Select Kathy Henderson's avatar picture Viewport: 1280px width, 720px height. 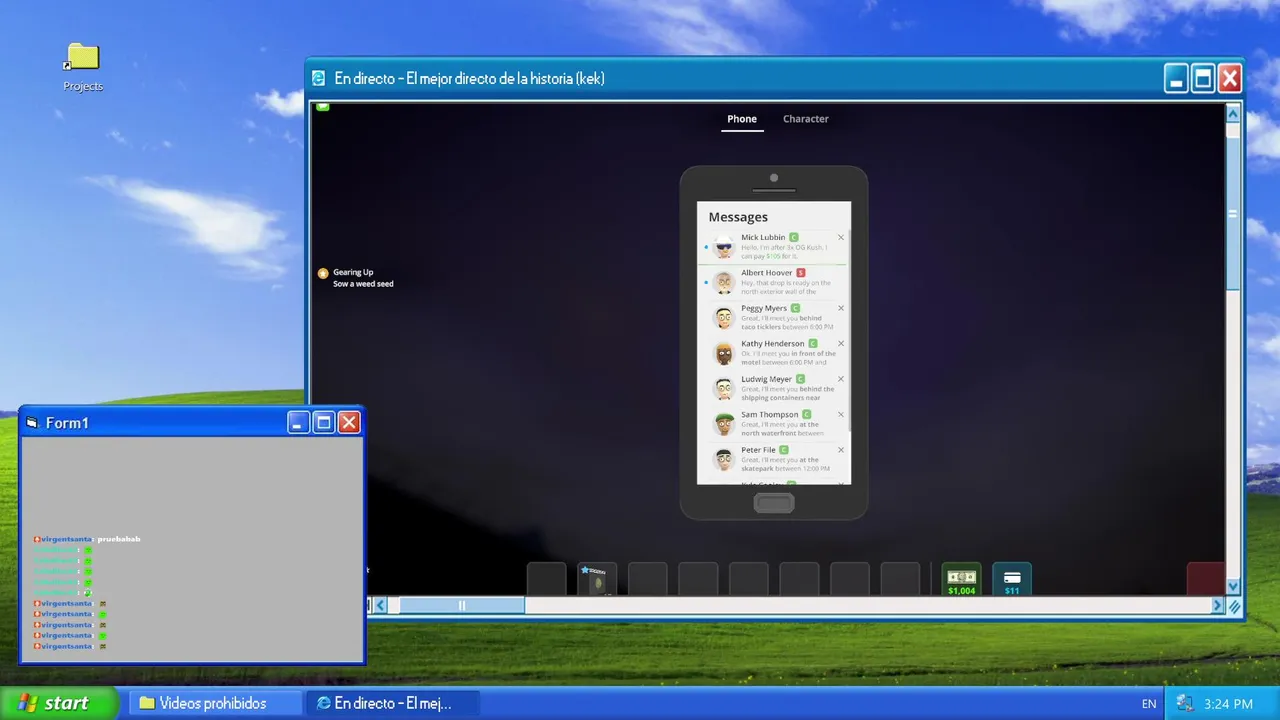coord(724,353)
